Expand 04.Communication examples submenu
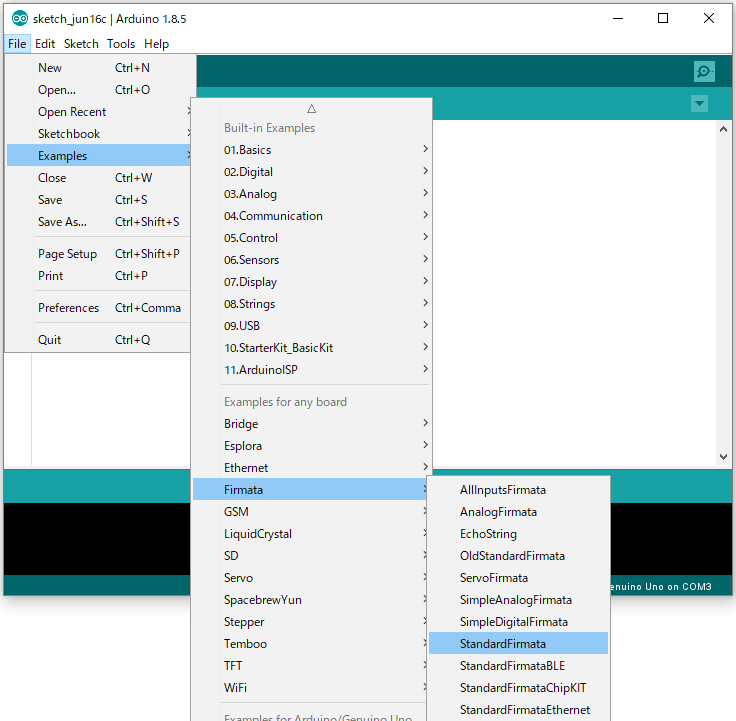This screenshot has height=721, width=736. [312, 216]
